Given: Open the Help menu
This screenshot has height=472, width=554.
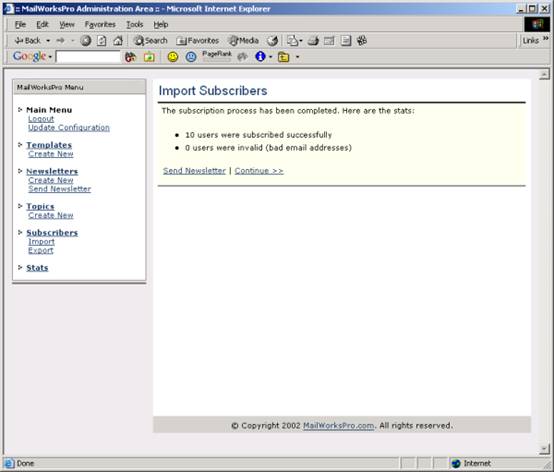Looking at the screenshot, I should 161,24.
